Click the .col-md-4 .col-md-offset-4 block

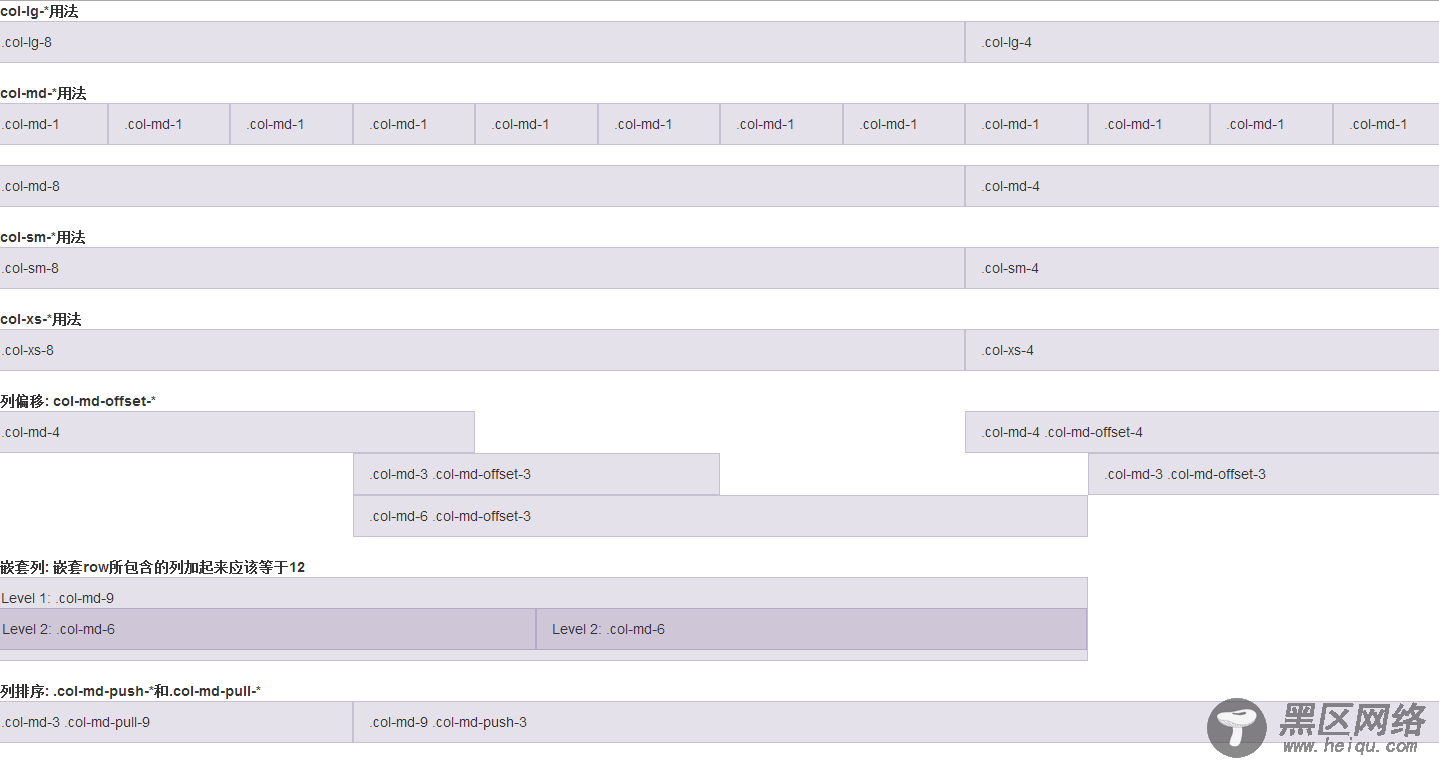1202,432
